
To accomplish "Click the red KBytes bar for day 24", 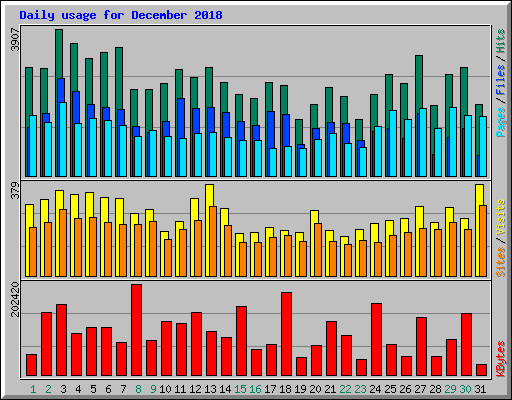I will coord(376,340).
